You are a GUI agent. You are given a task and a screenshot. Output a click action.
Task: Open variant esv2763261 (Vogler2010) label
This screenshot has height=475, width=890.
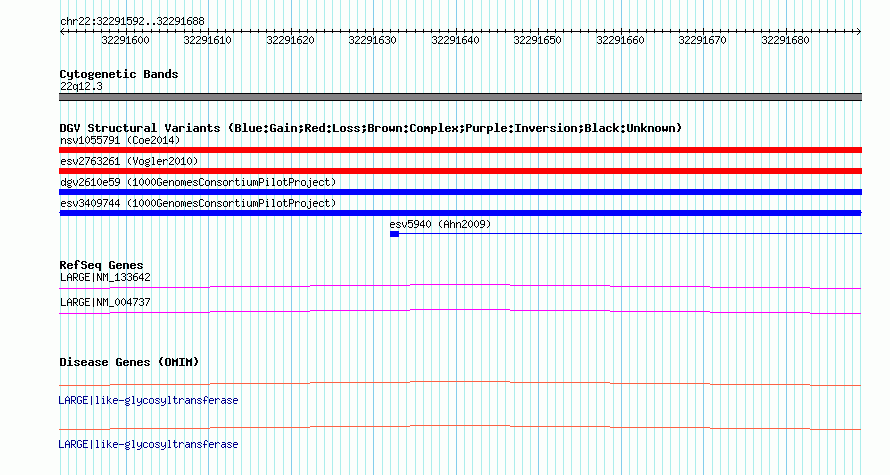129,161
